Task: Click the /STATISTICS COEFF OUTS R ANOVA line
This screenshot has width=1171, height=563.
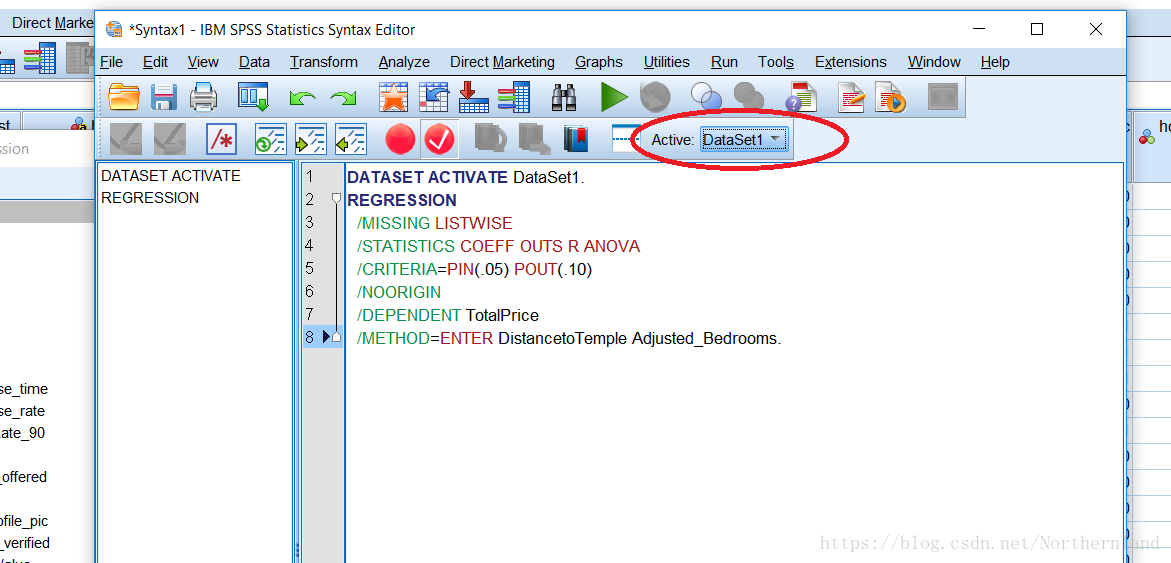Action: (x=498, y=246)
